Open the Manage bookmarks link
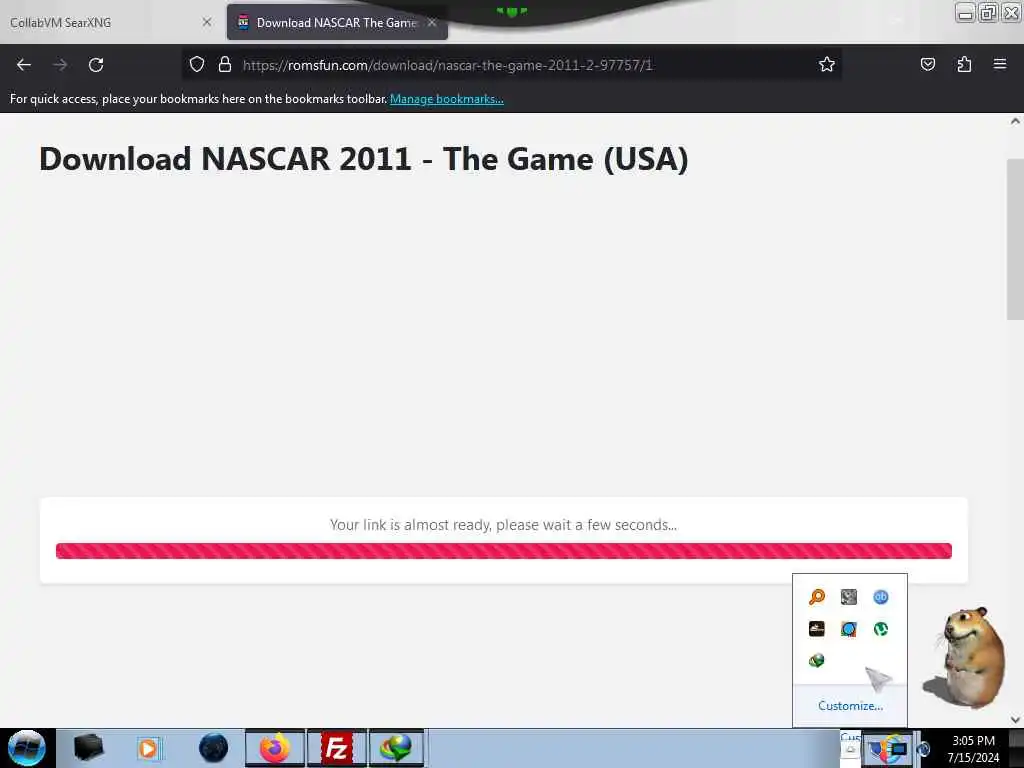 (447, 99)
